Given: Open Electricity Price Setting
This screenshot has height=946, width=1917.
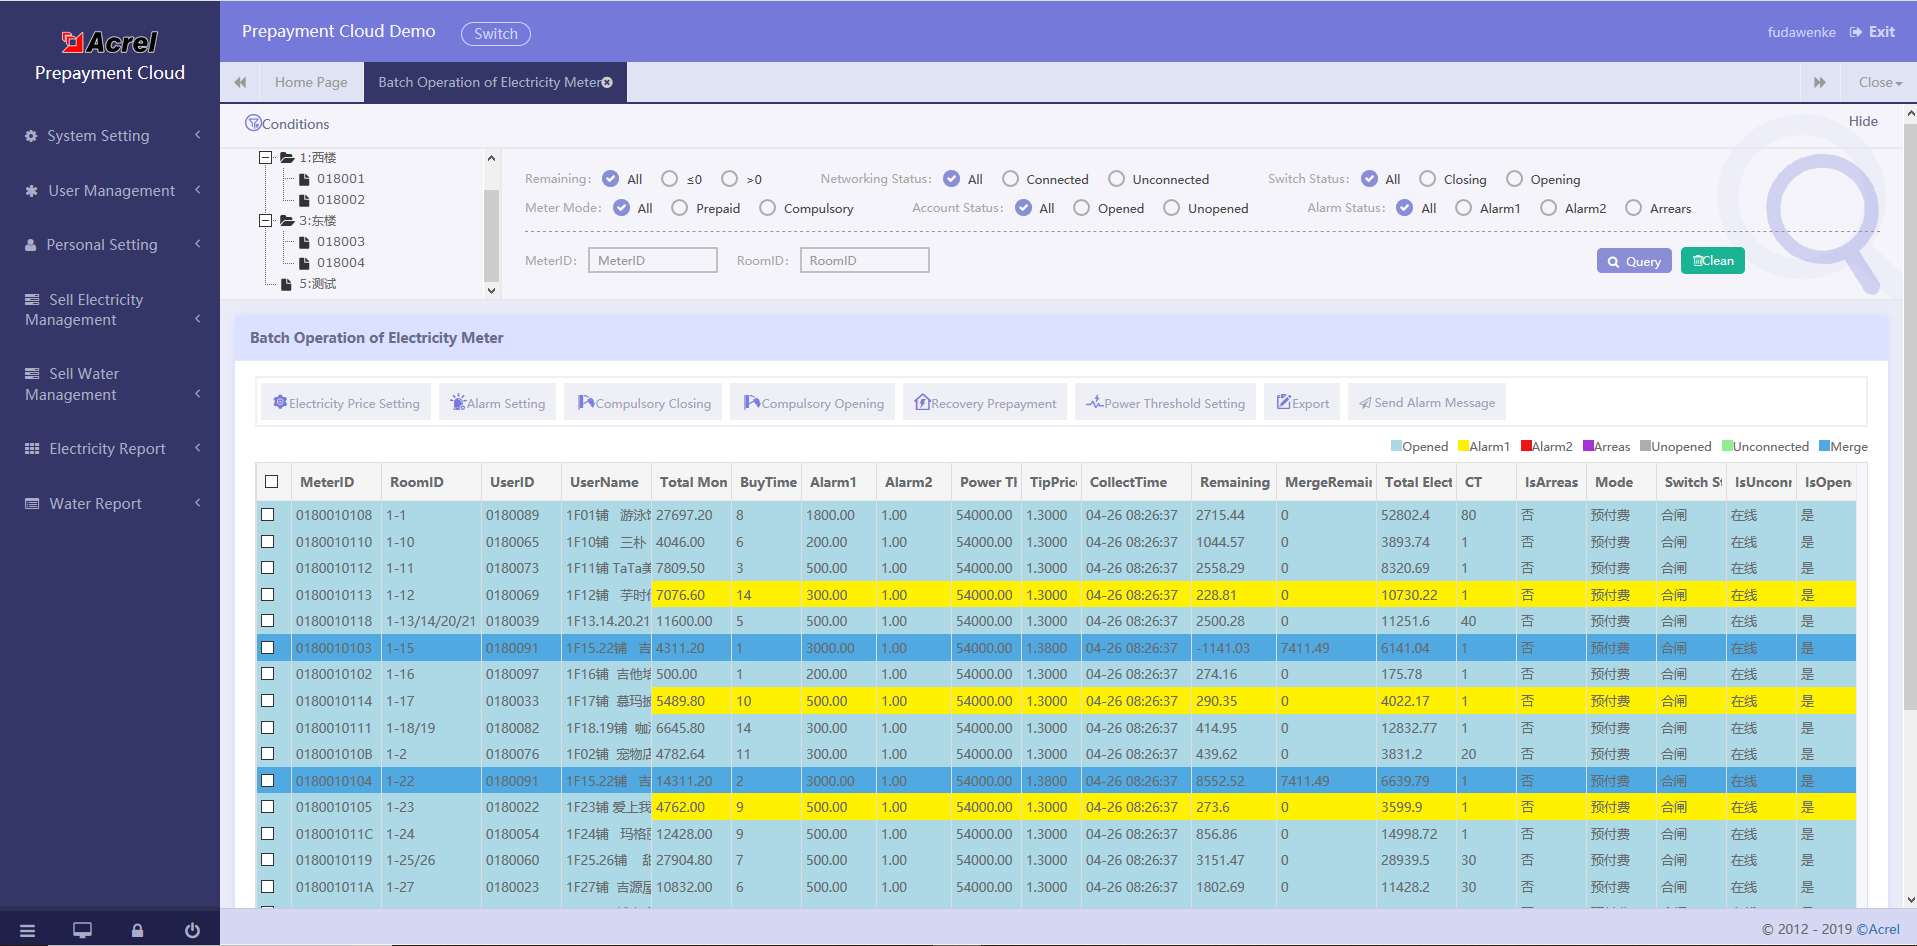Looking at the screenshot, I should click(346, 403).
